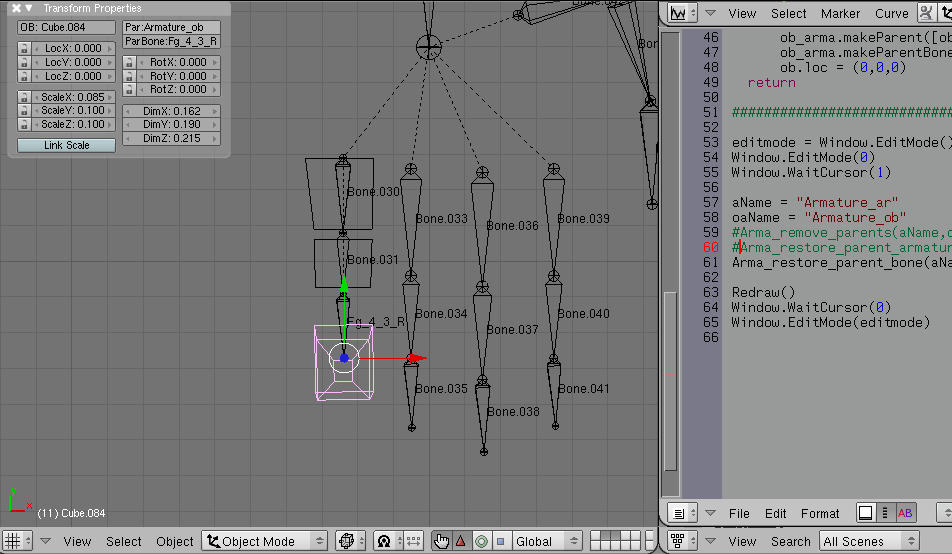Open the IPO editor View menu
Screen dimensions: 952x554
click(x=742, y=13)
